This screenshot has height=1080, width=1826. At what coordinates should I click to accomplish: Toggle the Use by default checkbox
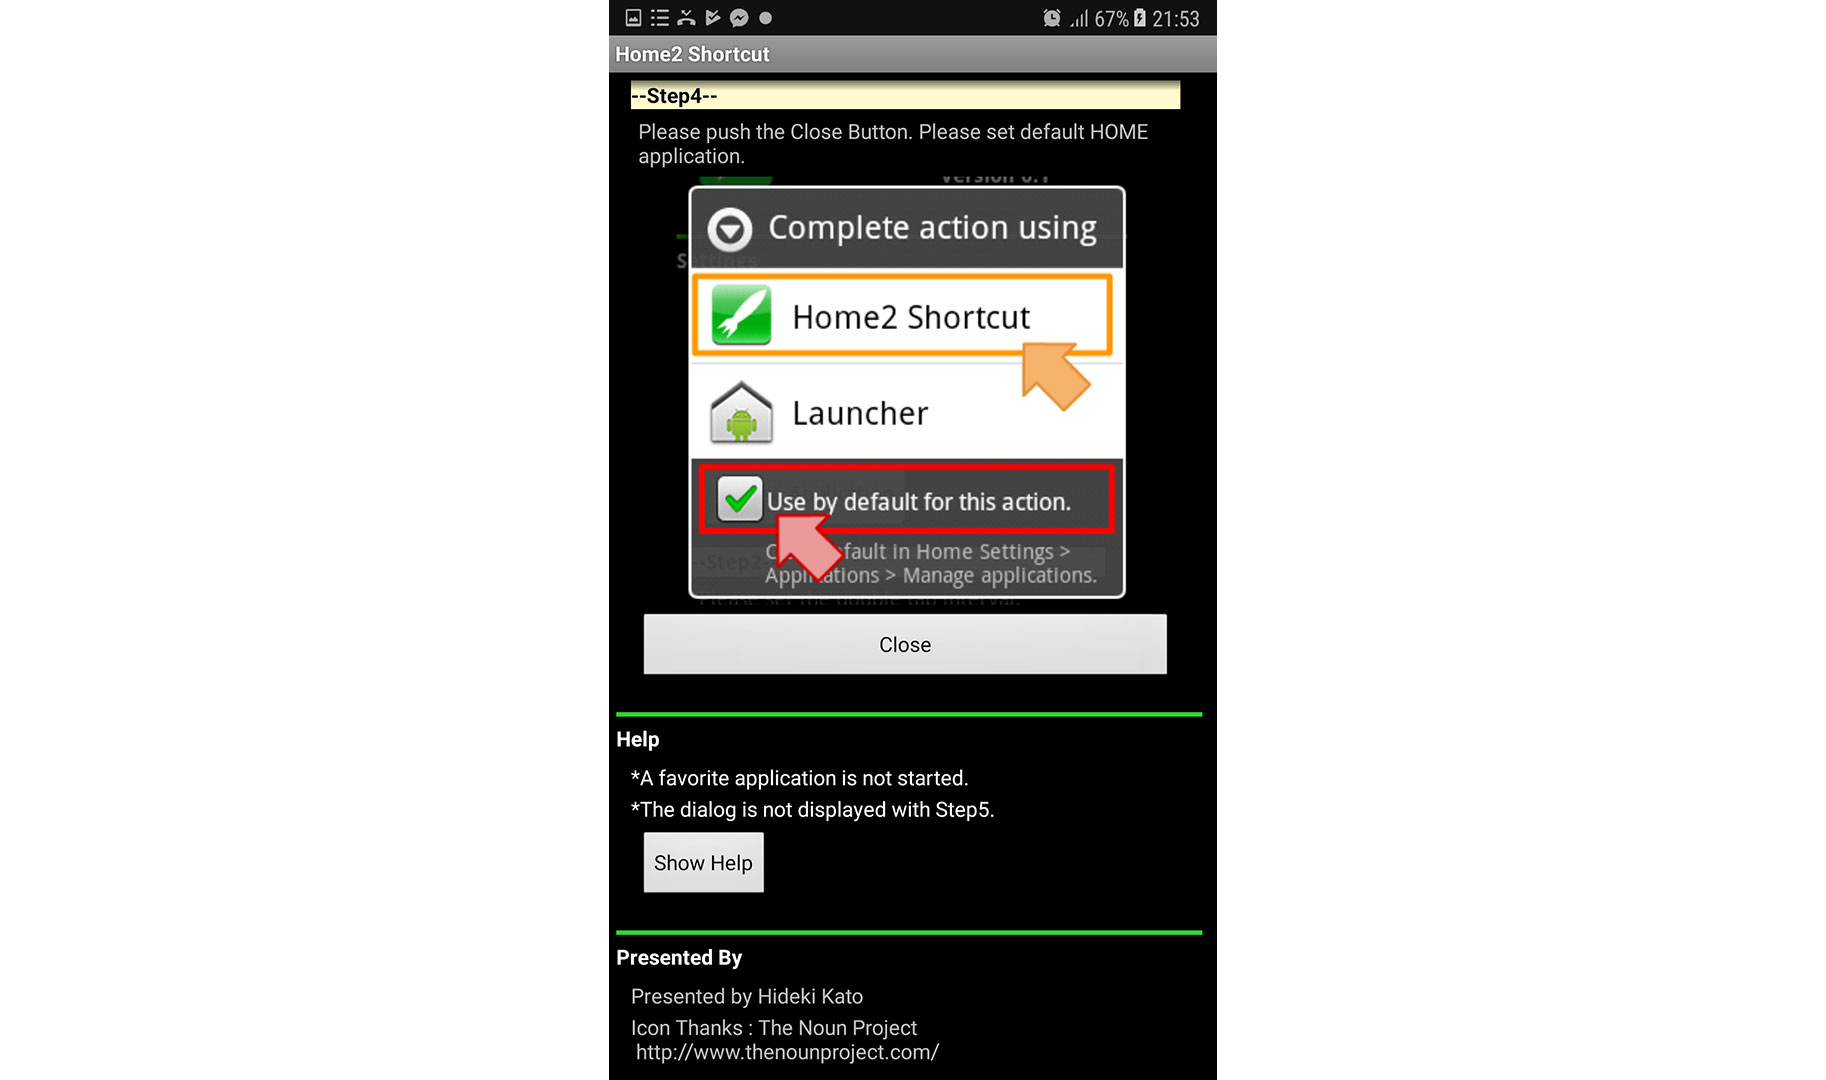(x=740, y=499)
